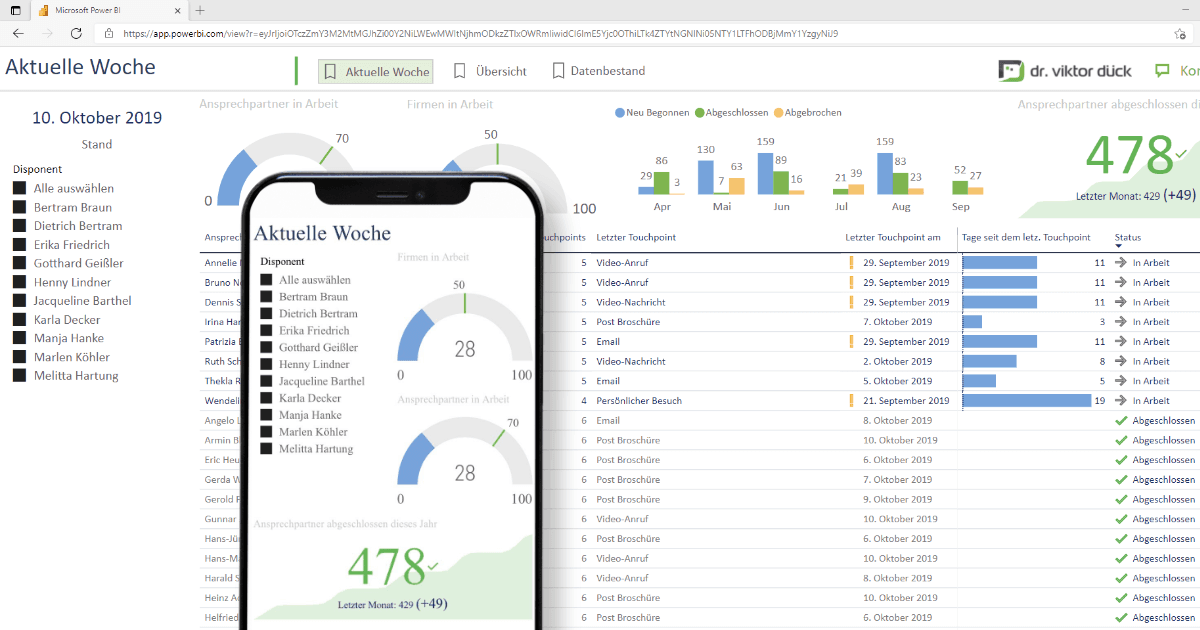
Task: Click the bookmark icon beside Datenbestand
Action: pyautogui.click(x=558, y=72)
